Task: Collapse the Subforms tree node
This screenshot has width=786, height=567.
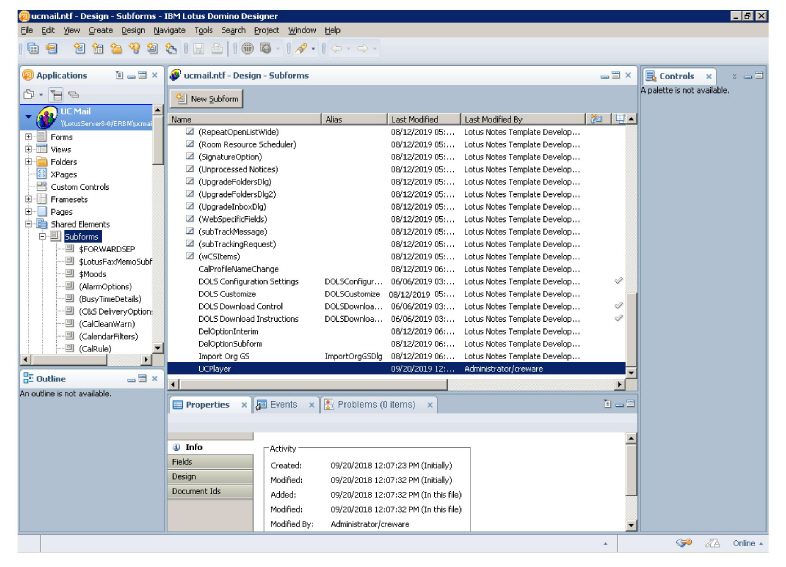Action: click(42, 236)
